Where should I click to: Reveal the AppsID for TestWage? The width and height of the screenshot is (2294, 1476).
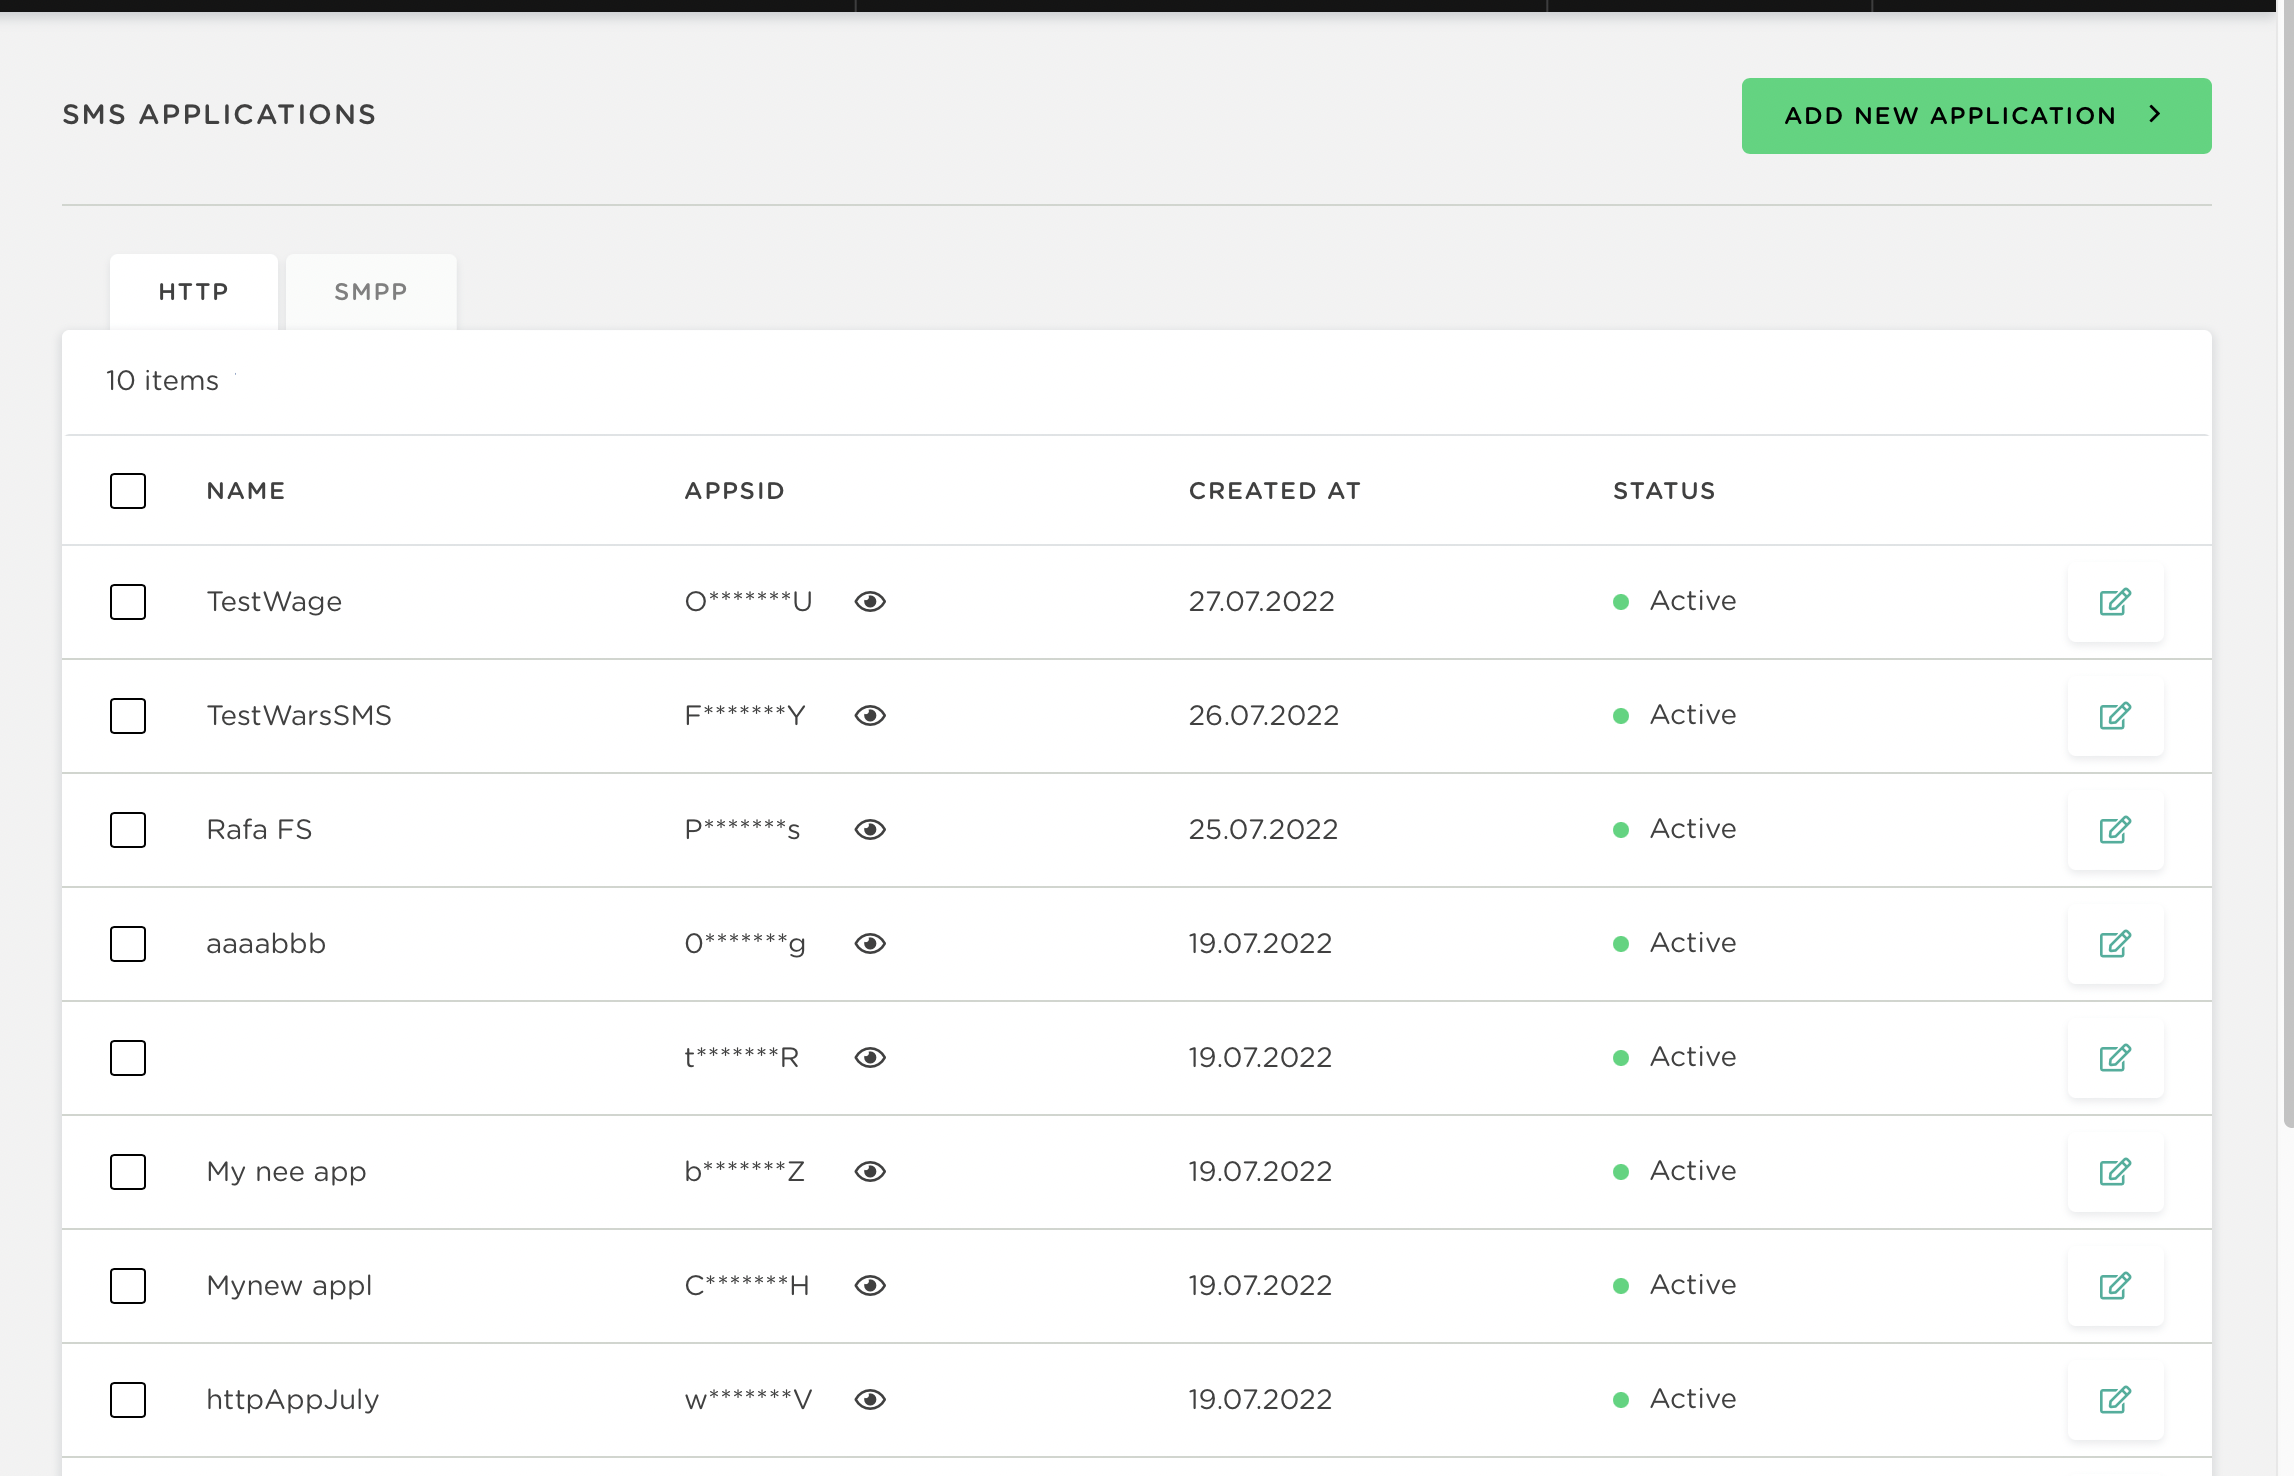click(870, 602)
